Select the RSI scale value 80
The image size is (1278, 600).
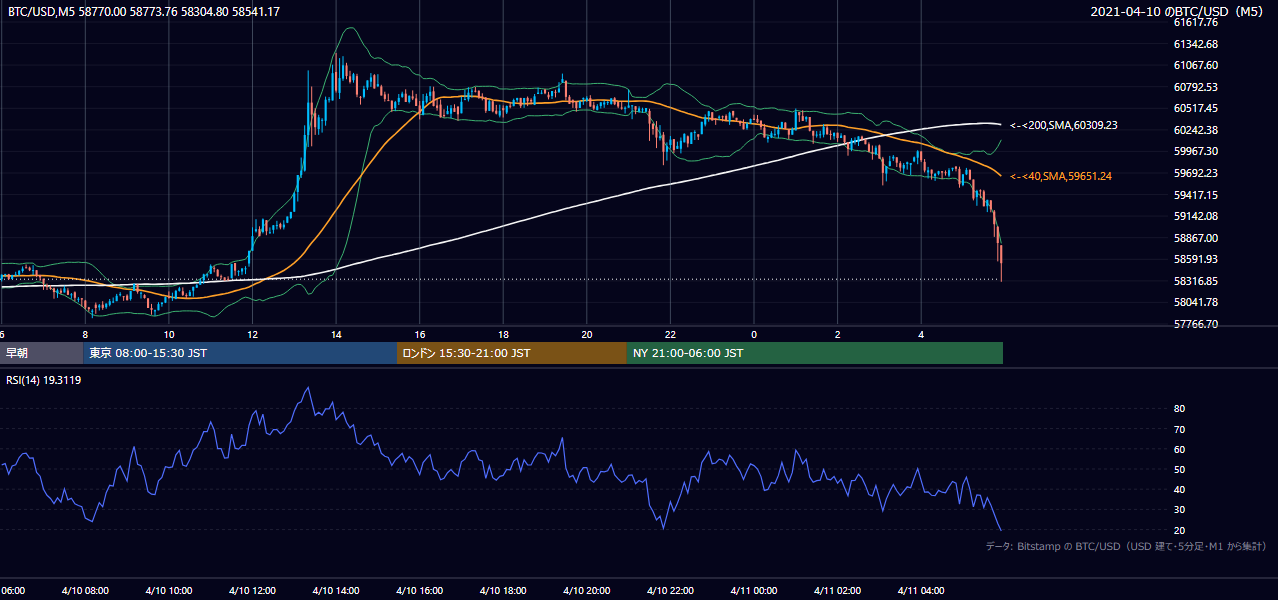(x=1180, y=409)
